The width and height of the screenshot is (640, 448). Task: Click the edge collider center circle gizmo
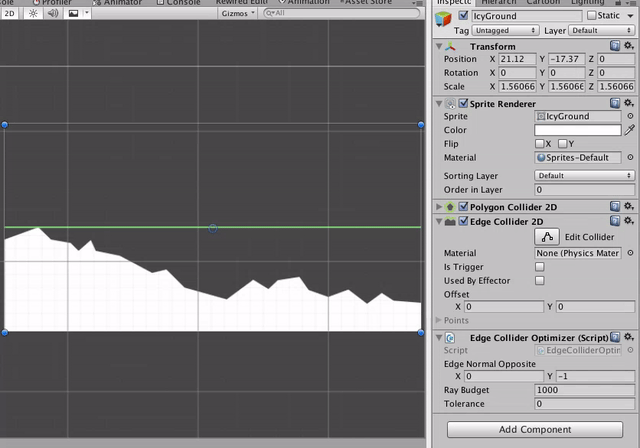tap(213, 228)
